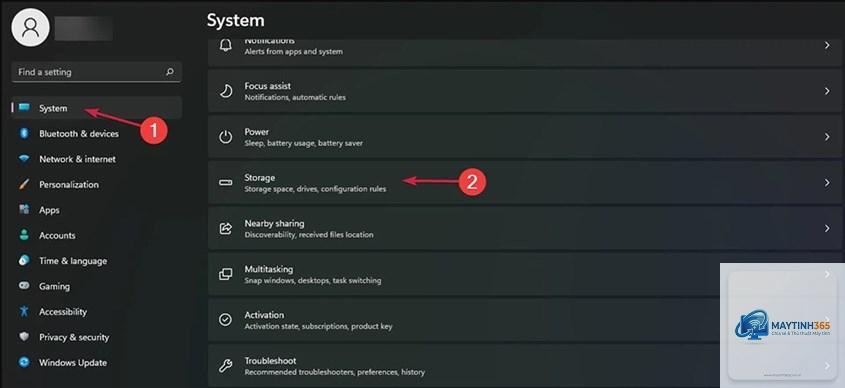
Task: Select System in the sidebar
Action: [96, 108]
